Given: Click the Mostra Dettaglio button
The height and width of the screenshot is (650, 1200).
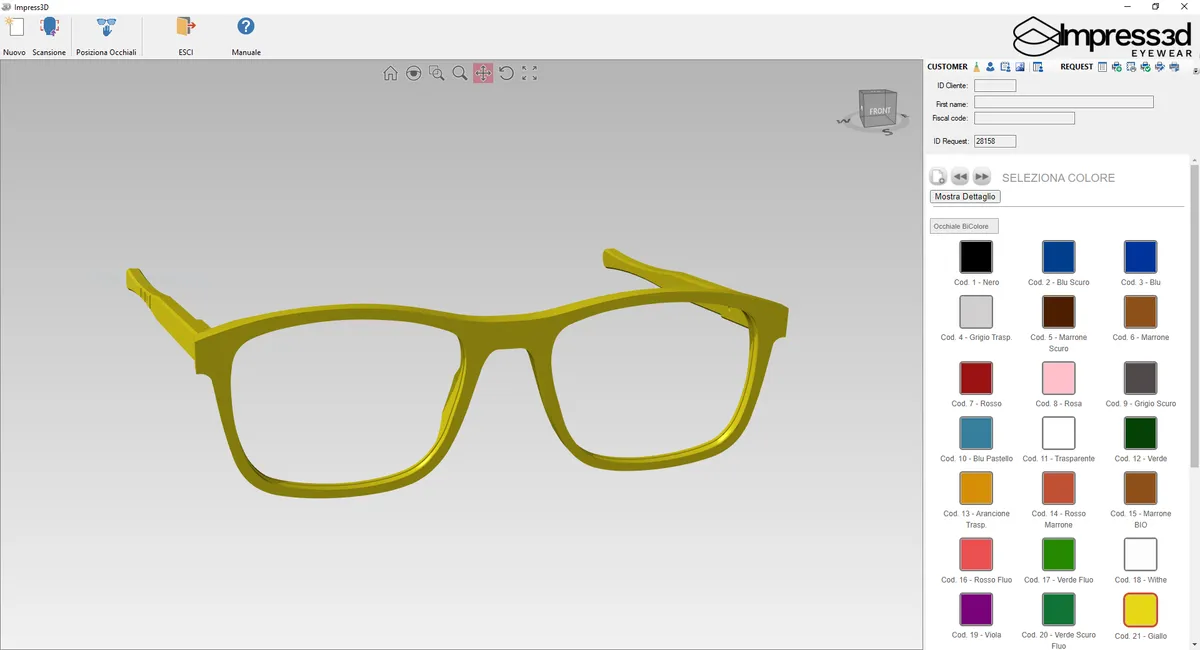Looking at the screenshot, I should click(965, 197).
